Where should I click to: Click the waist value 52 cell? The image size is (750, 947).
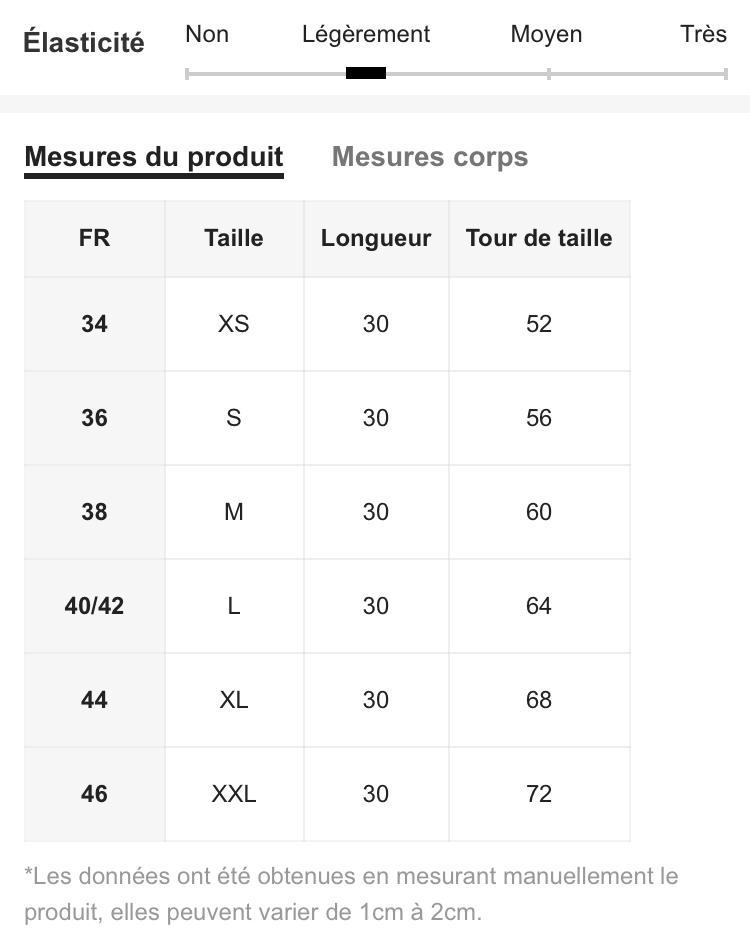click(539, 324)
